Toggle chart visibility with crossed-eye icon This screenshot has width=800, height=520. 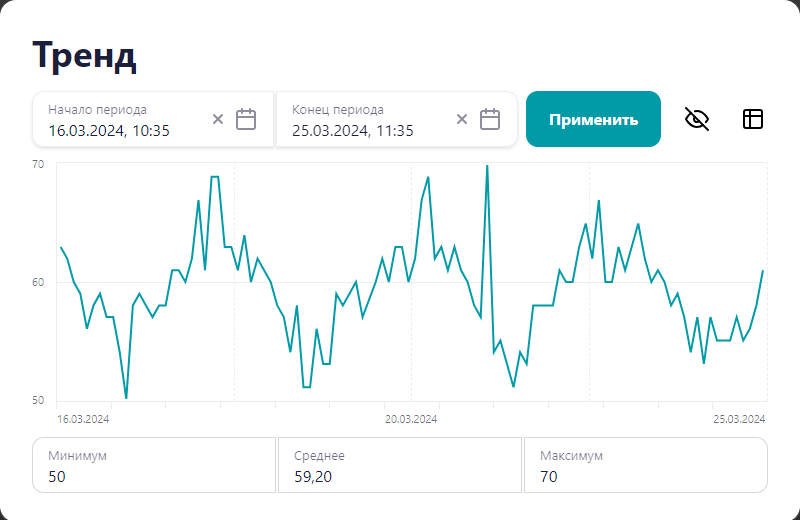[x=697, y=119]
